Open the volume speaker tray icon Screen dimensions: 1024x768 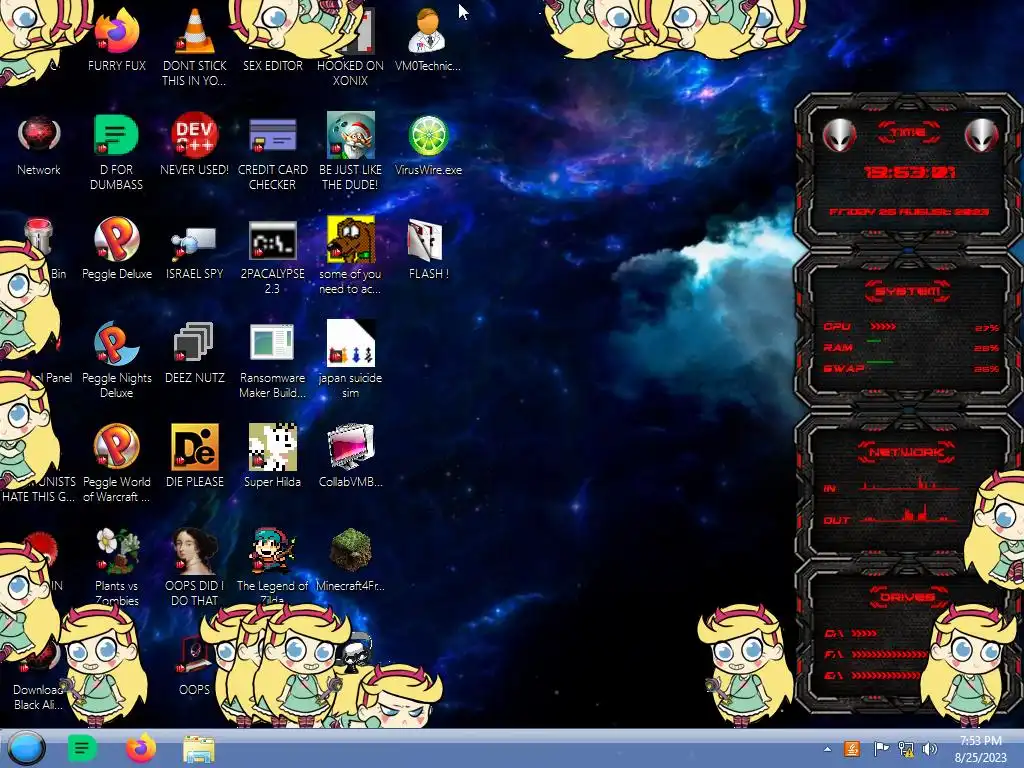(930, 749)
